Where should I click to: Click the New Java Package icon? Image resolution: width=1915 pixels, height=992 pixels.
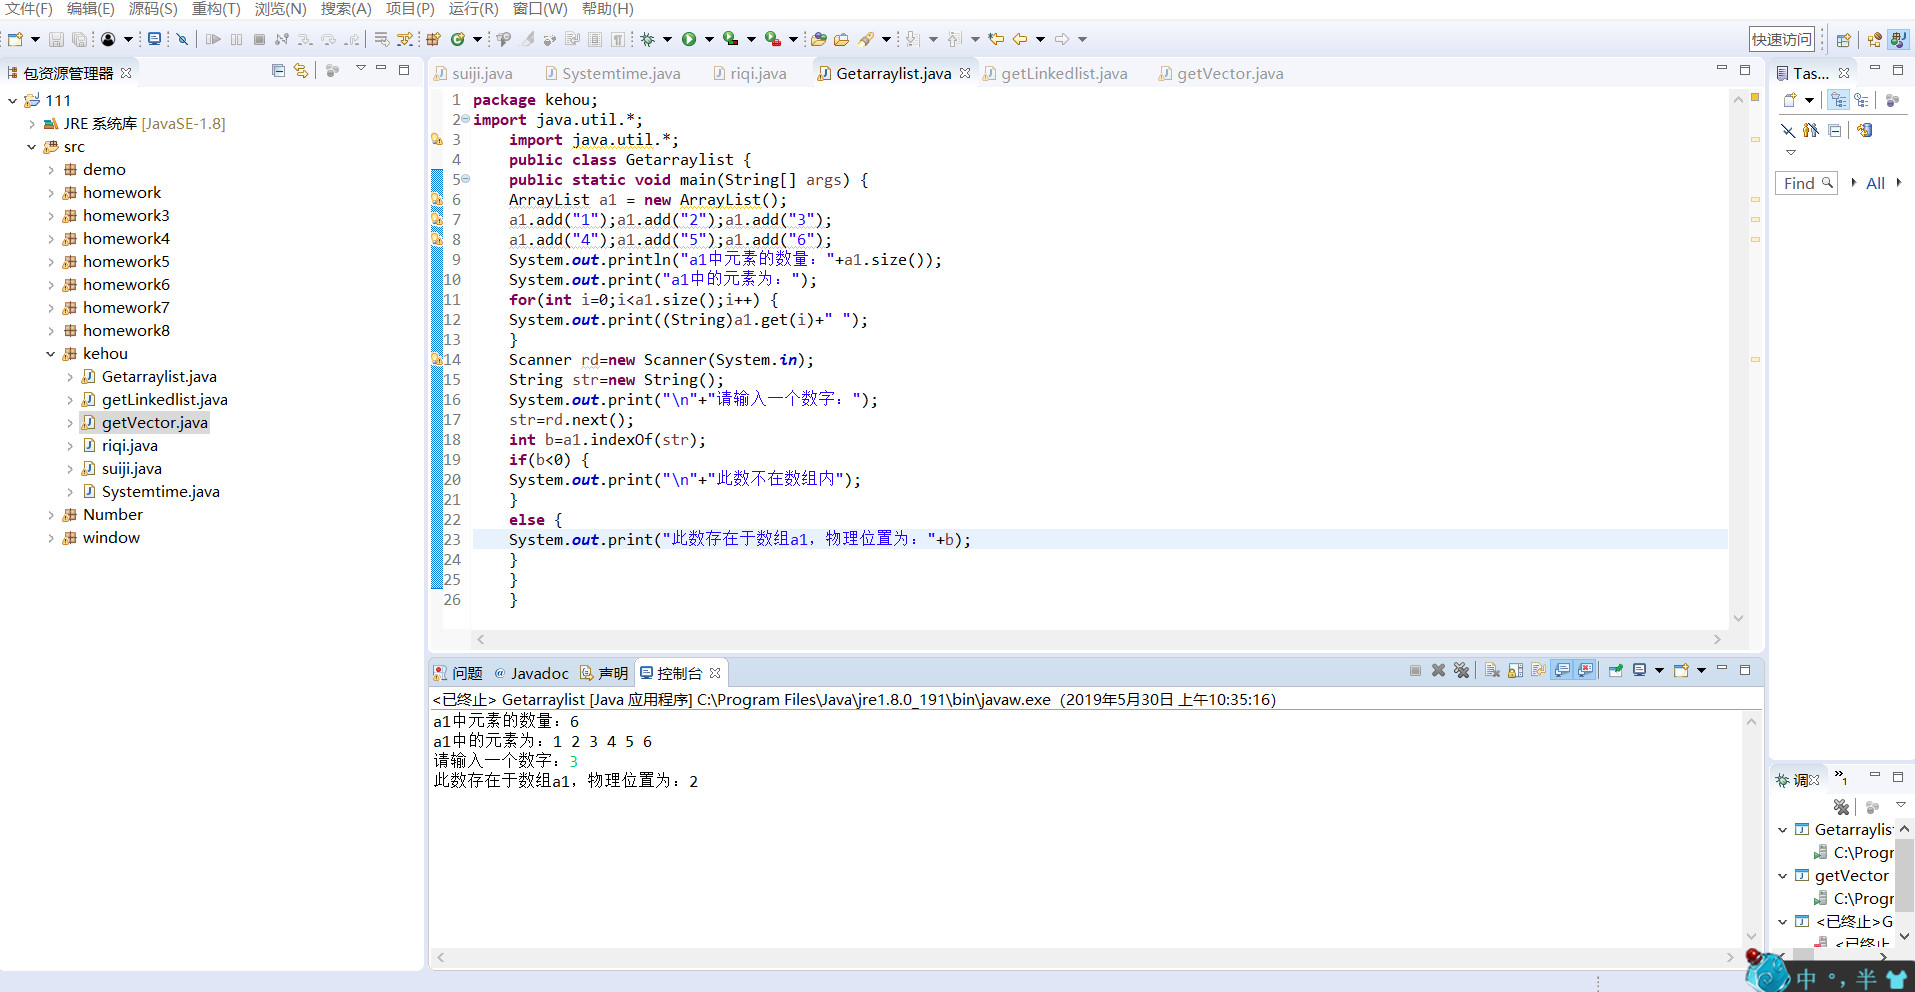click(433, 39)
